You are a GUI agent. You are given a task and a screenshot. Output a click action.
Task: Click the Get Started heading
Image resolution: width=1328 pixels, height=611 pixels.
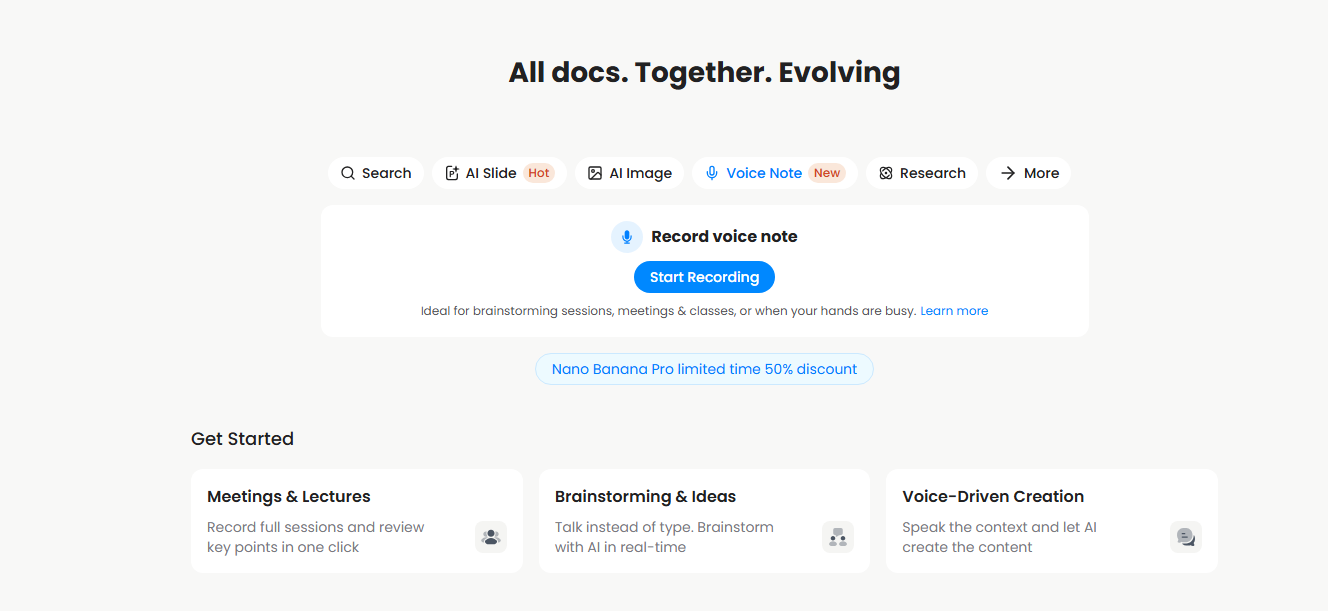pos(242,439)
